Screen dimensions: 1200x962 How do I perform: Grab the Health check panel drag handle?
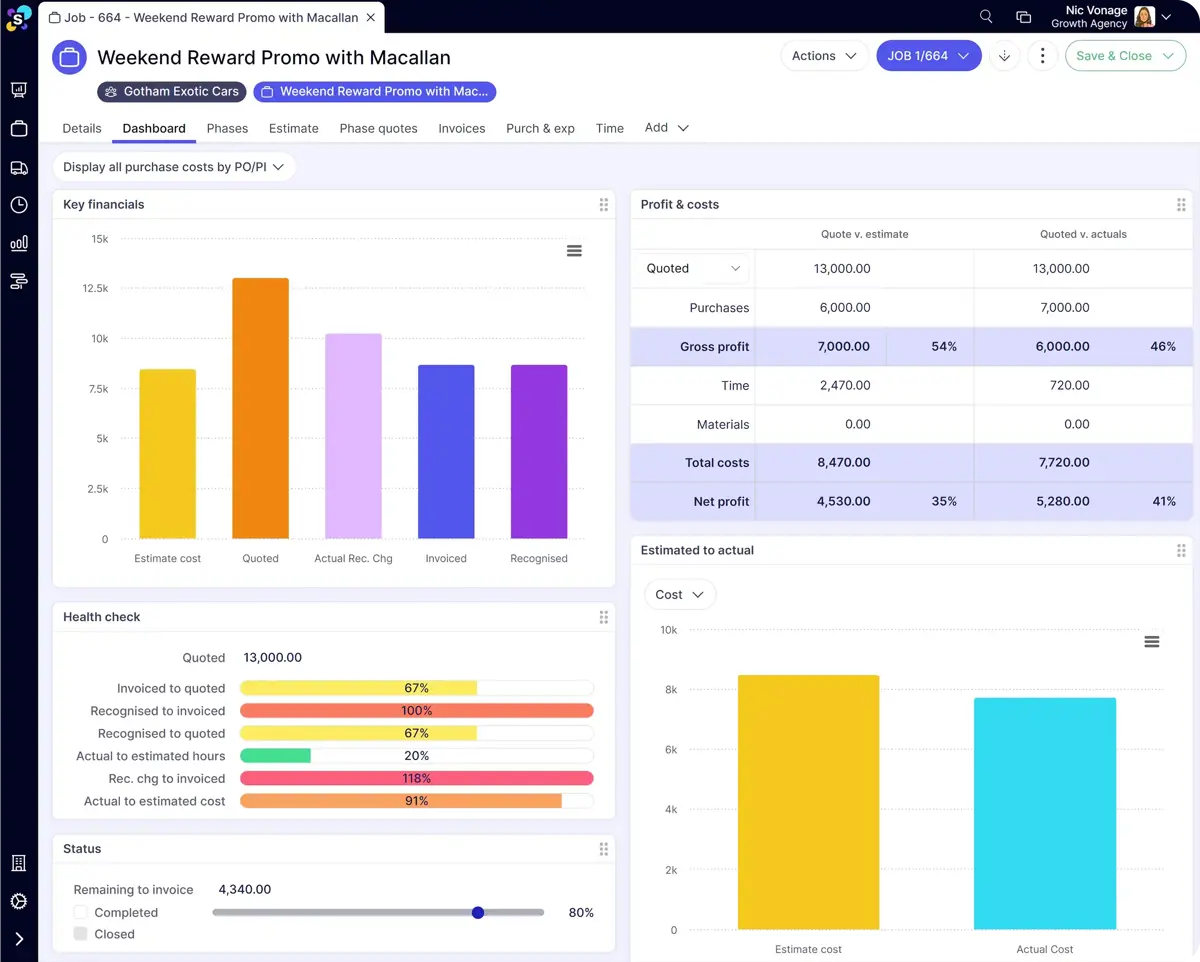click(603, 617)
